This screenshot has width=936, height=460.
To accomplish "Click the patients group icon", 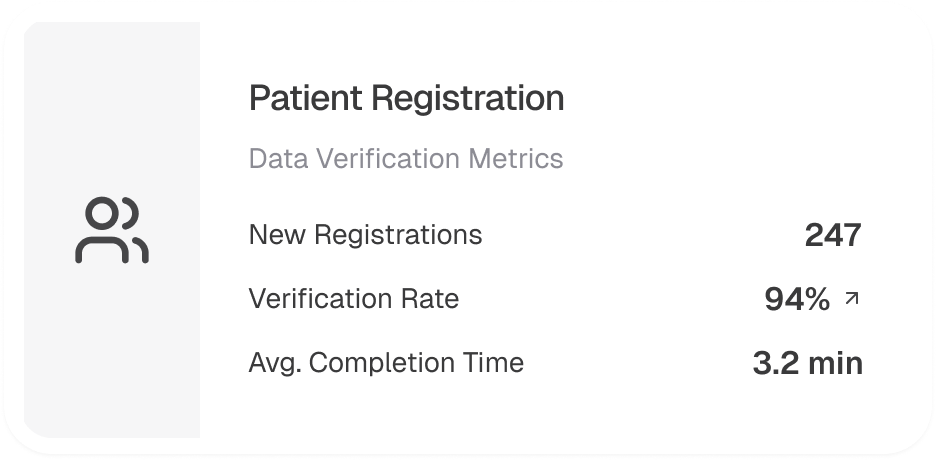I will [x=112, y=231].
